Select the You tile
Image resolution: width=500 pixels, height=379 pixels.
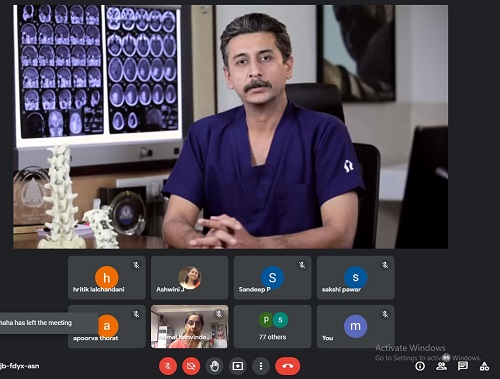click(356, 326)
